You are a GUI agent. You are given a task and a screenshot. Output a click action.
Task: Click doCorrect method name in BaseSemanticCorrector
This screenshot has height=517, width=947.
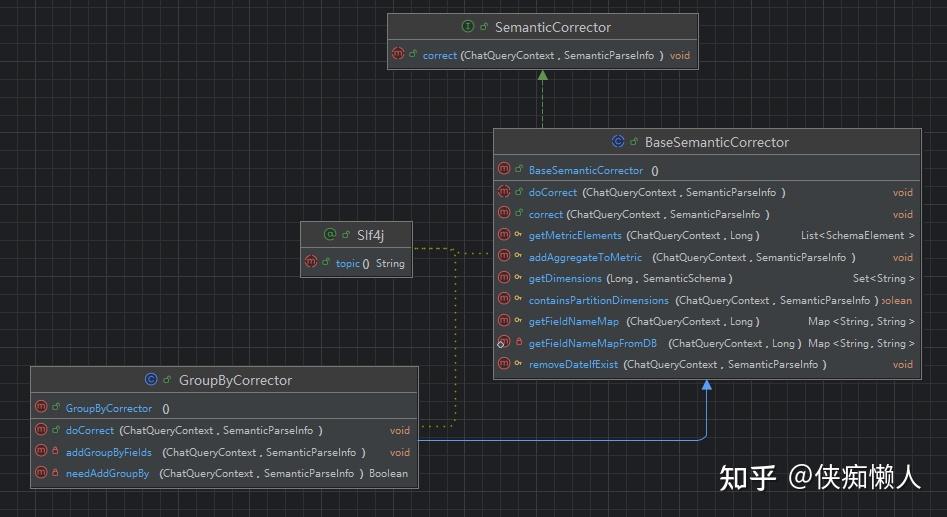(553, 193)
